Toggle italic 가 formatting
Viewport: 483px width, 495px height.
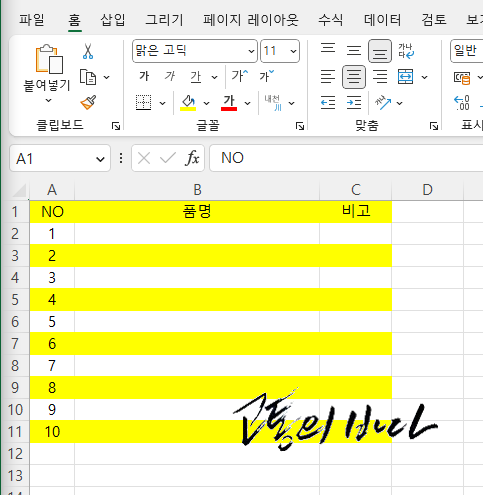click(x=170, y=76)
